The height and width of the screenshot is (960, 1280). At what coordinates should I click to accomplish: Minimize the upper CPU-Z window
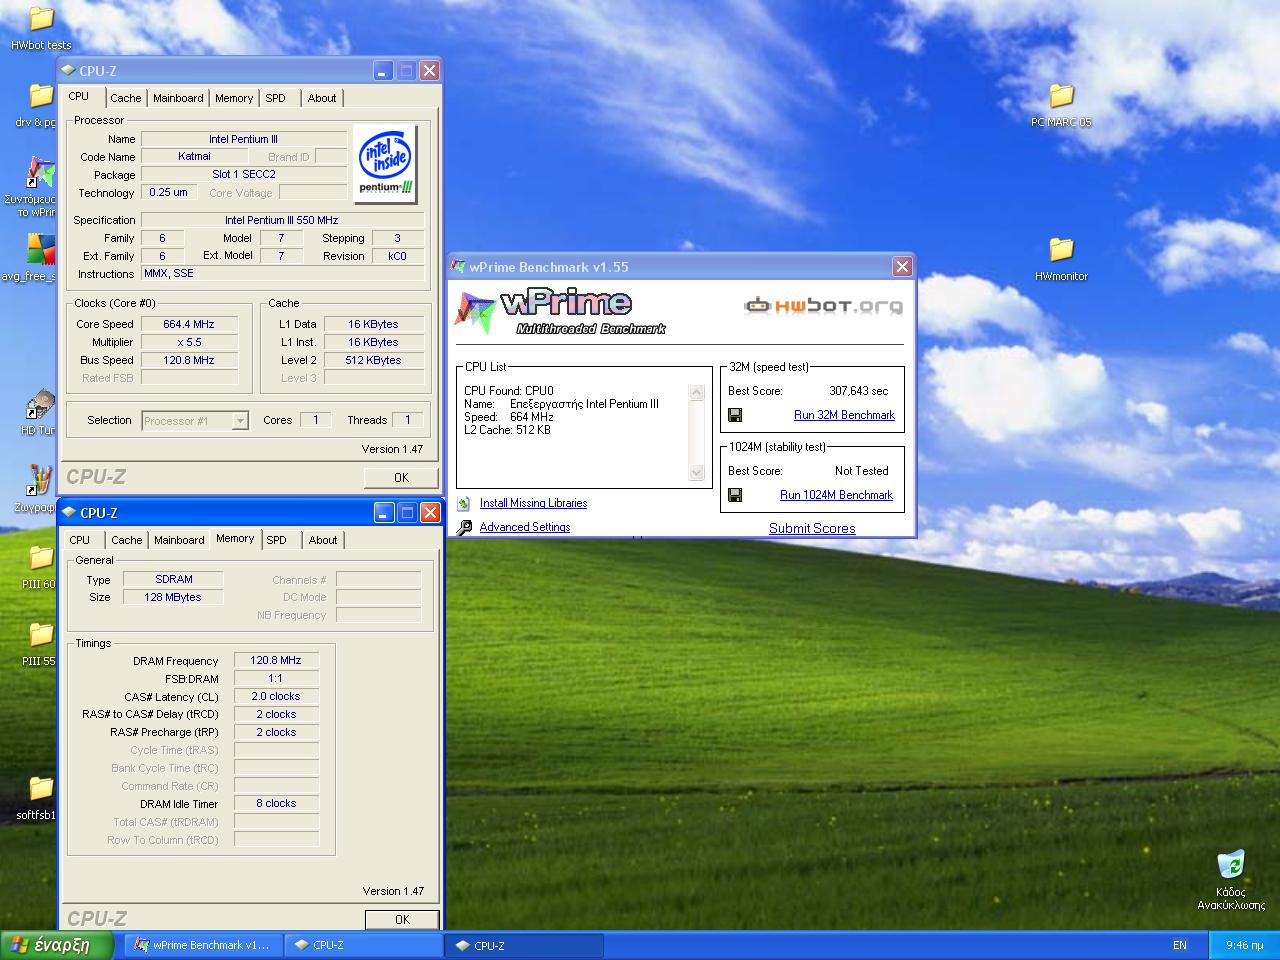(383, 71)
